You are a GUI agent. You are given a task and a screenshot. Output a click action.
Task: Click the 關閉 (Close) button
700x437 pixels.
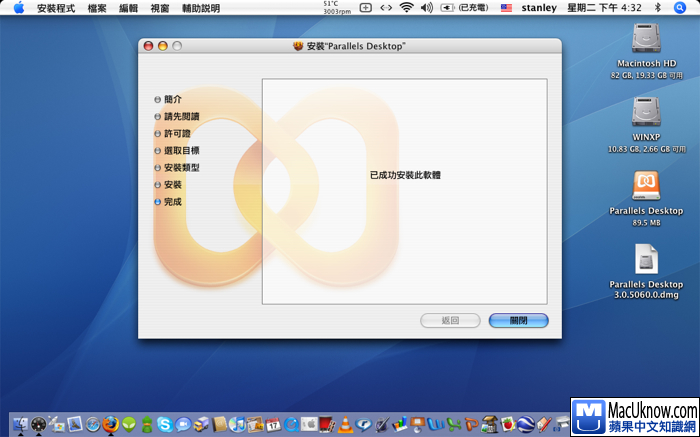(x=518, y=320)
